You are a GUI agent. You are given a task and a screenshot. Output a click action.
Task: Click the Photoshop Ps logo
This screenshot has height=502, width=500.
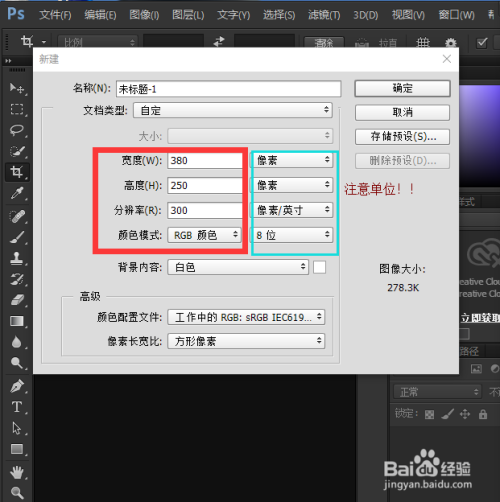pyautogui.click(x=16, y=14)
